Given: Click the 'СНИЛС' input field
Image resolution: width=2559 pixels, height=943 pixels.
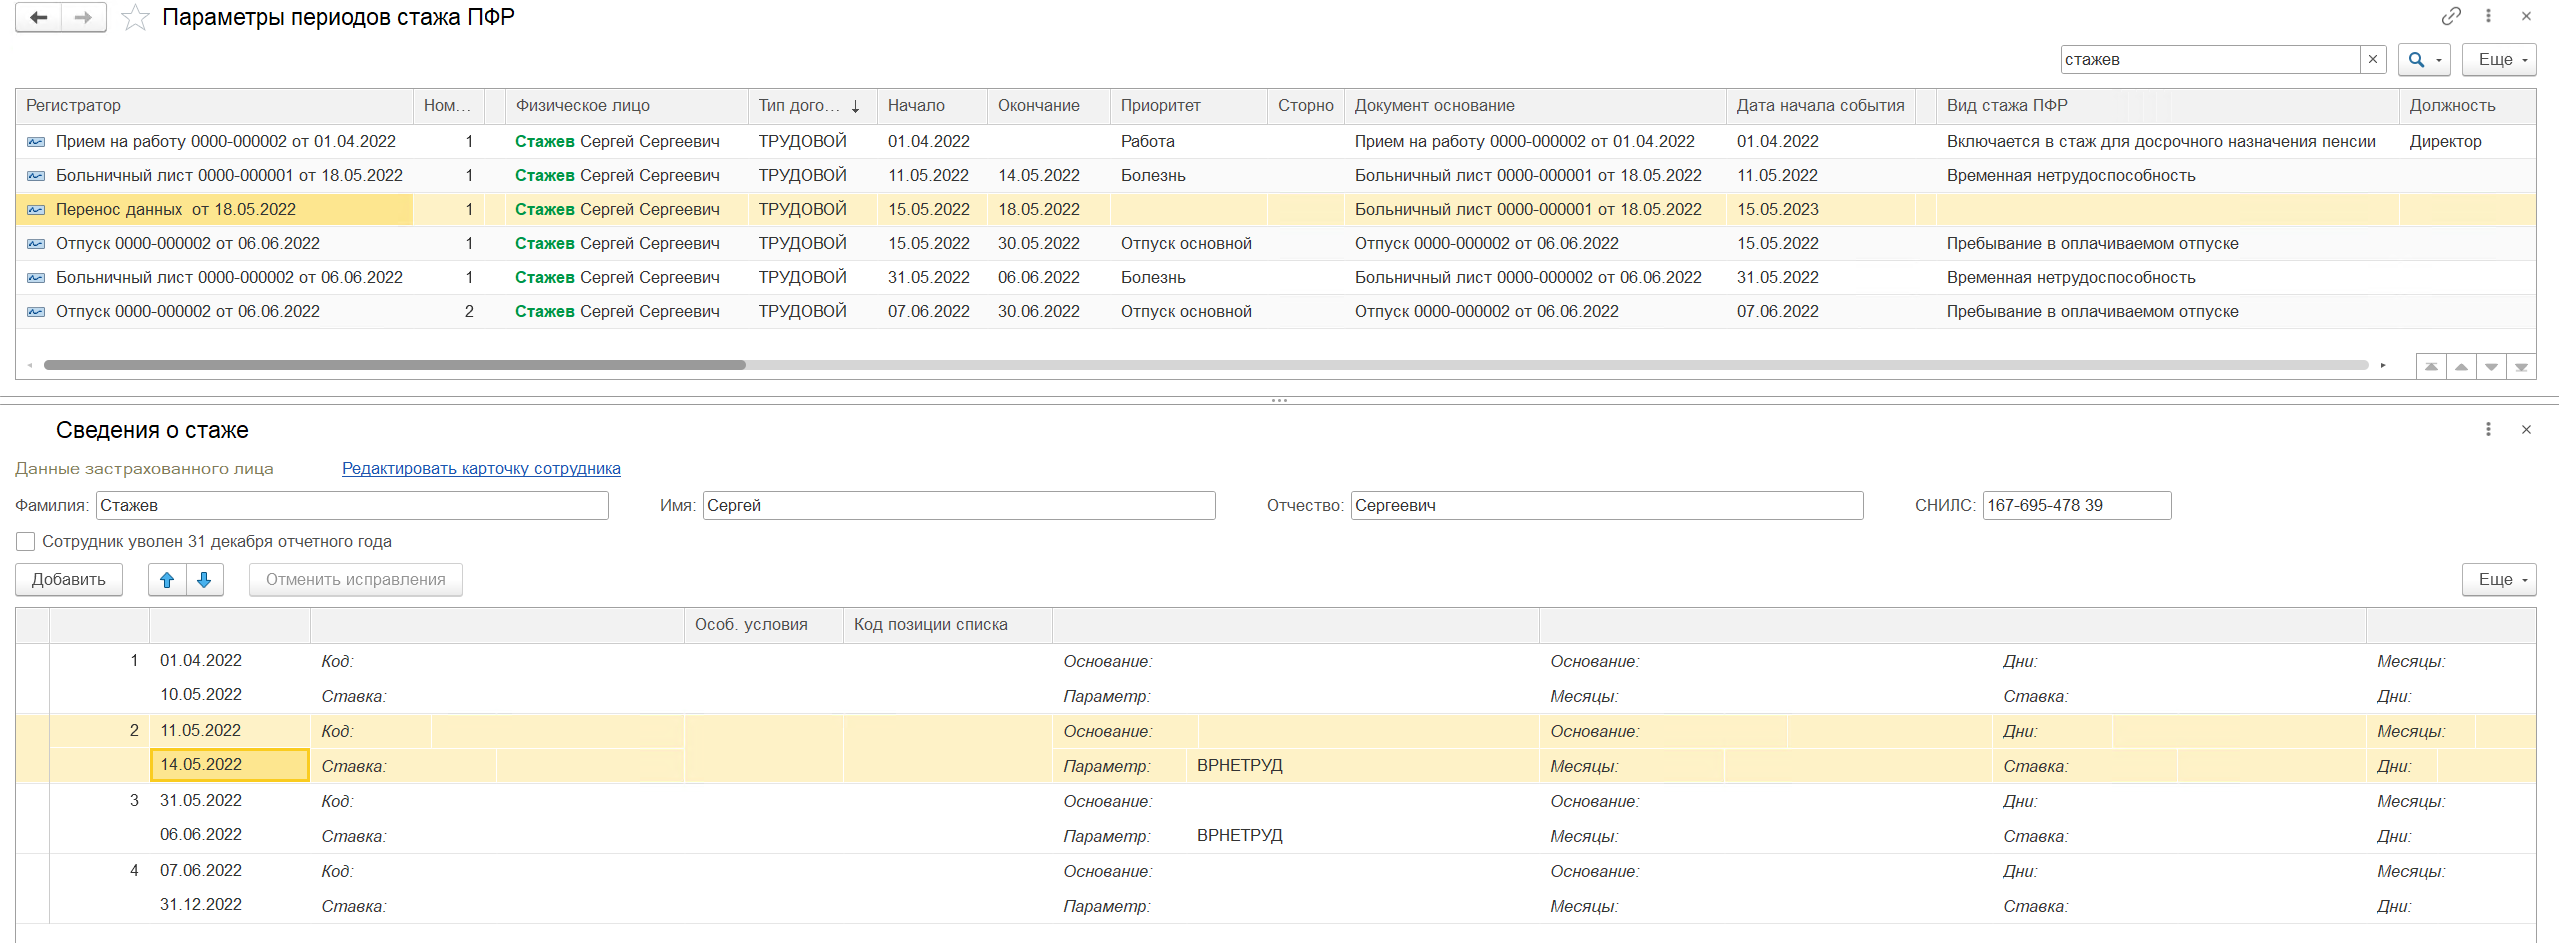Looking at the screenshot, I should (2077, 505).
